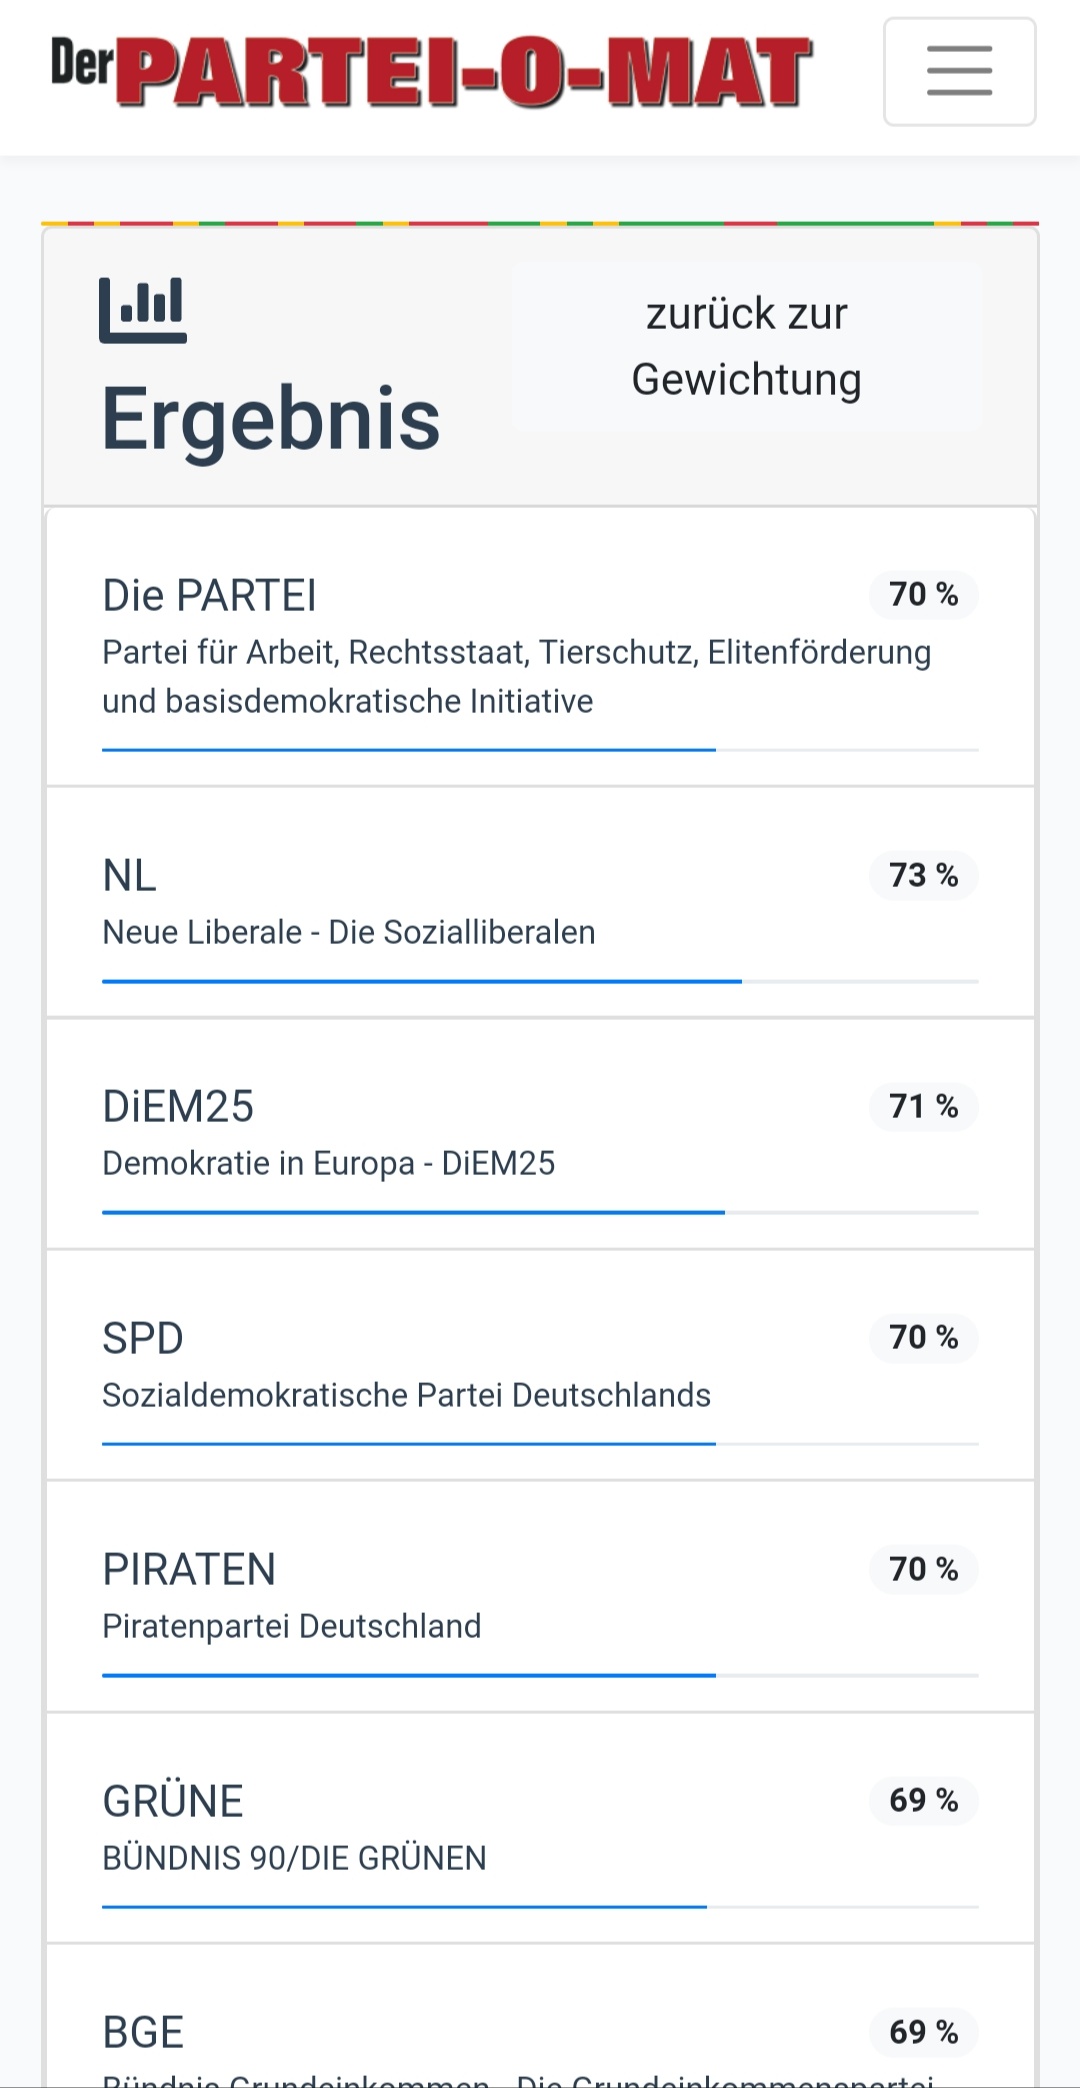Screen dimensions: 1080x2088
Task: Click the Partei-O-Mat logo
Action: [431, 71]
